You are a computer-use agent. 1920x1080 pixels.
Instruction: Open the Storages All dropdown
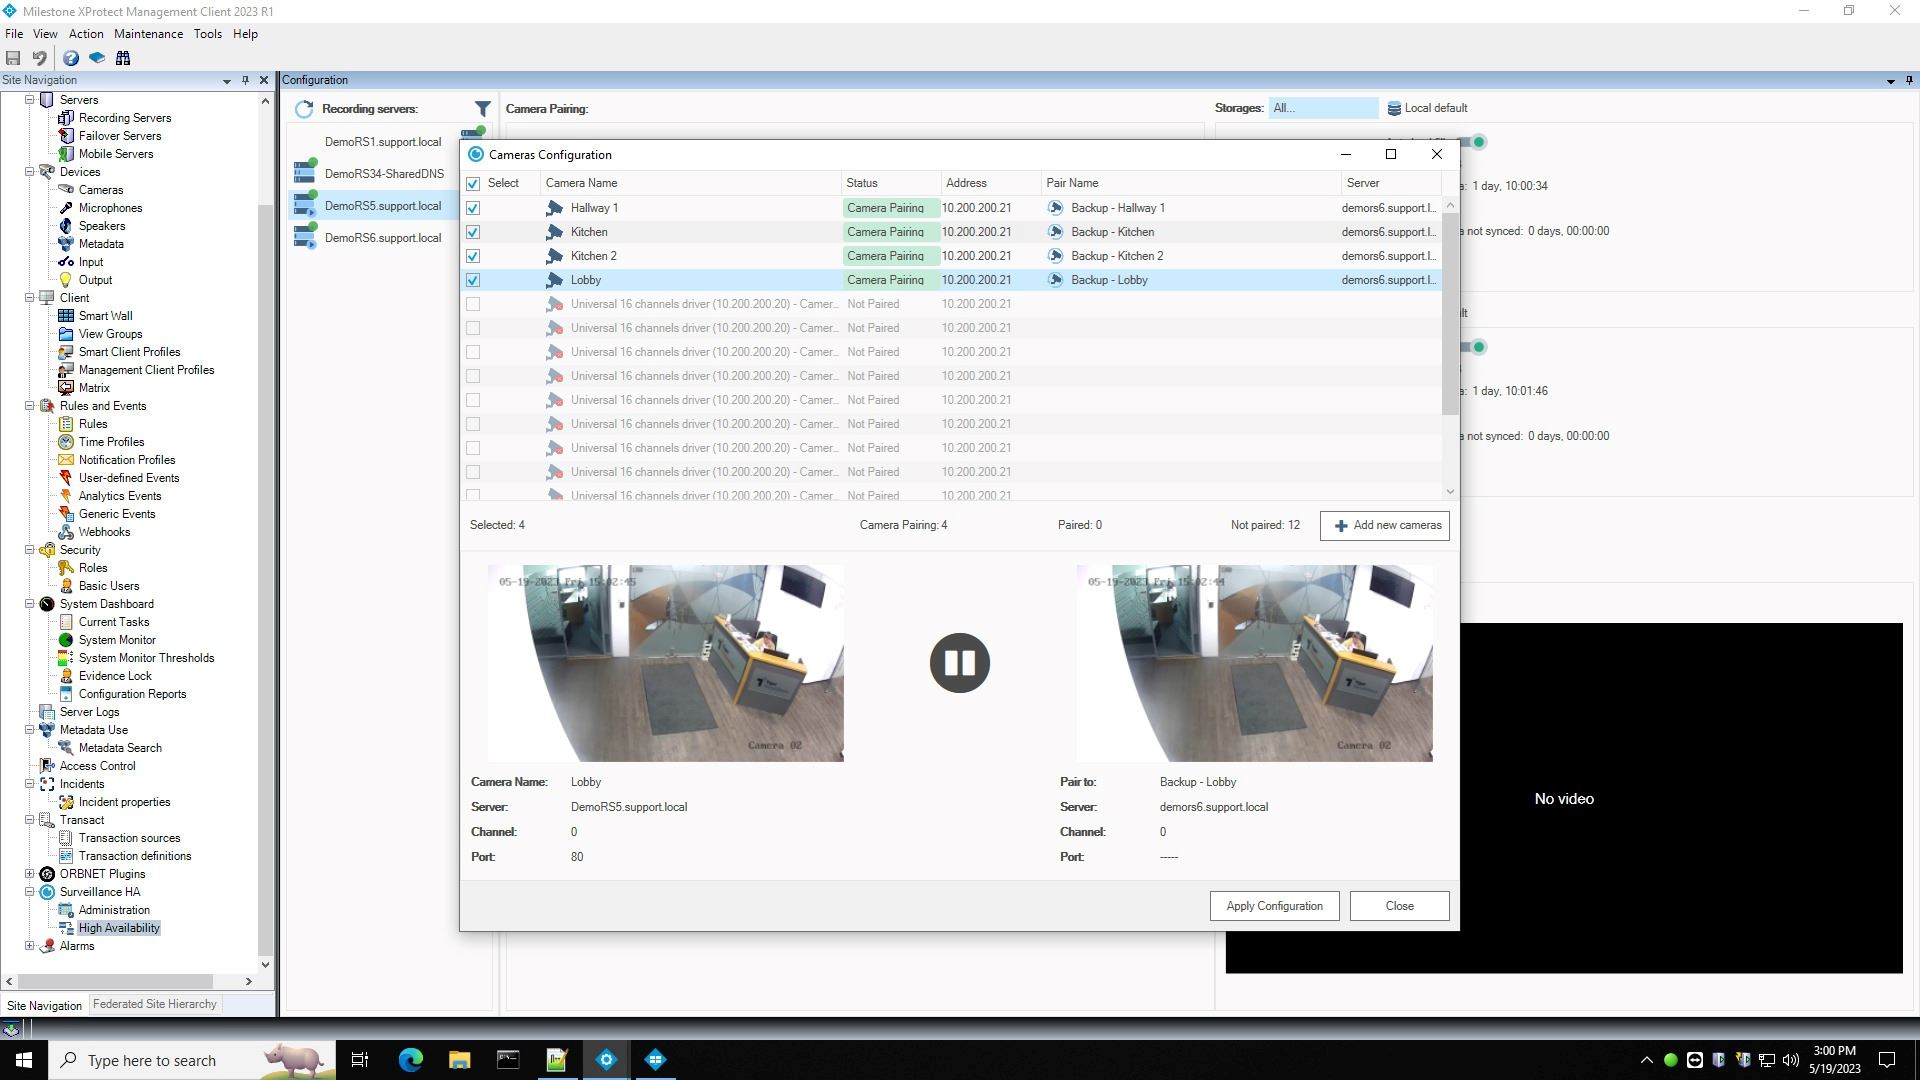1323,108
